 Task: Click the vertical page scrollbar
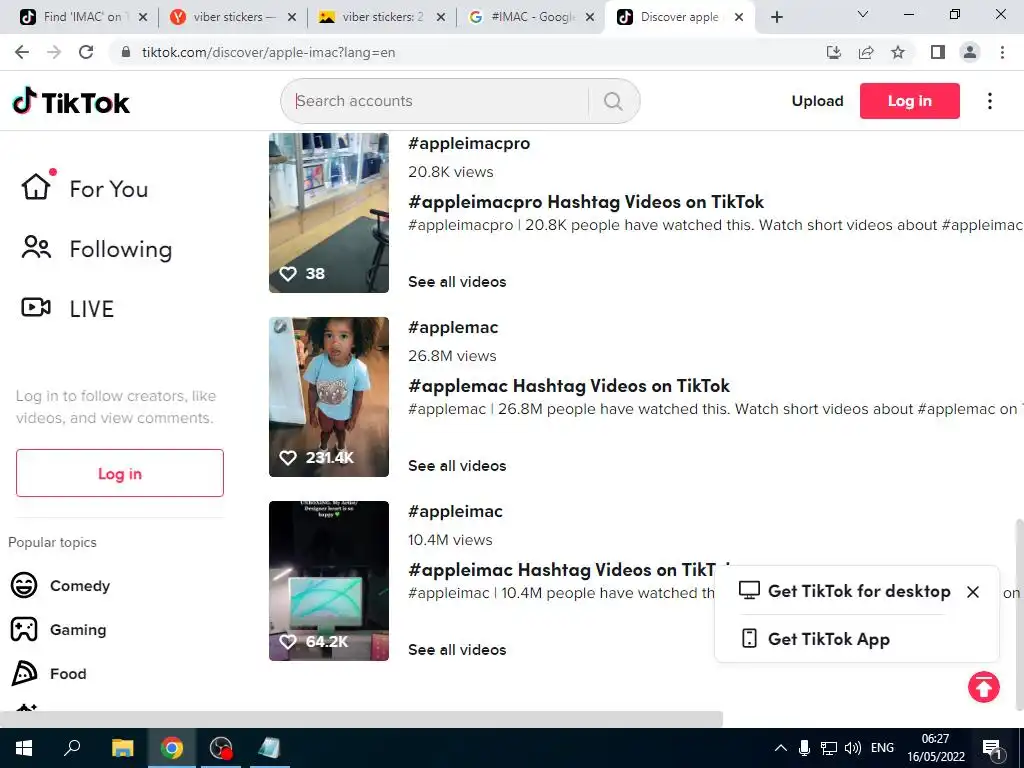(1019, 614)
